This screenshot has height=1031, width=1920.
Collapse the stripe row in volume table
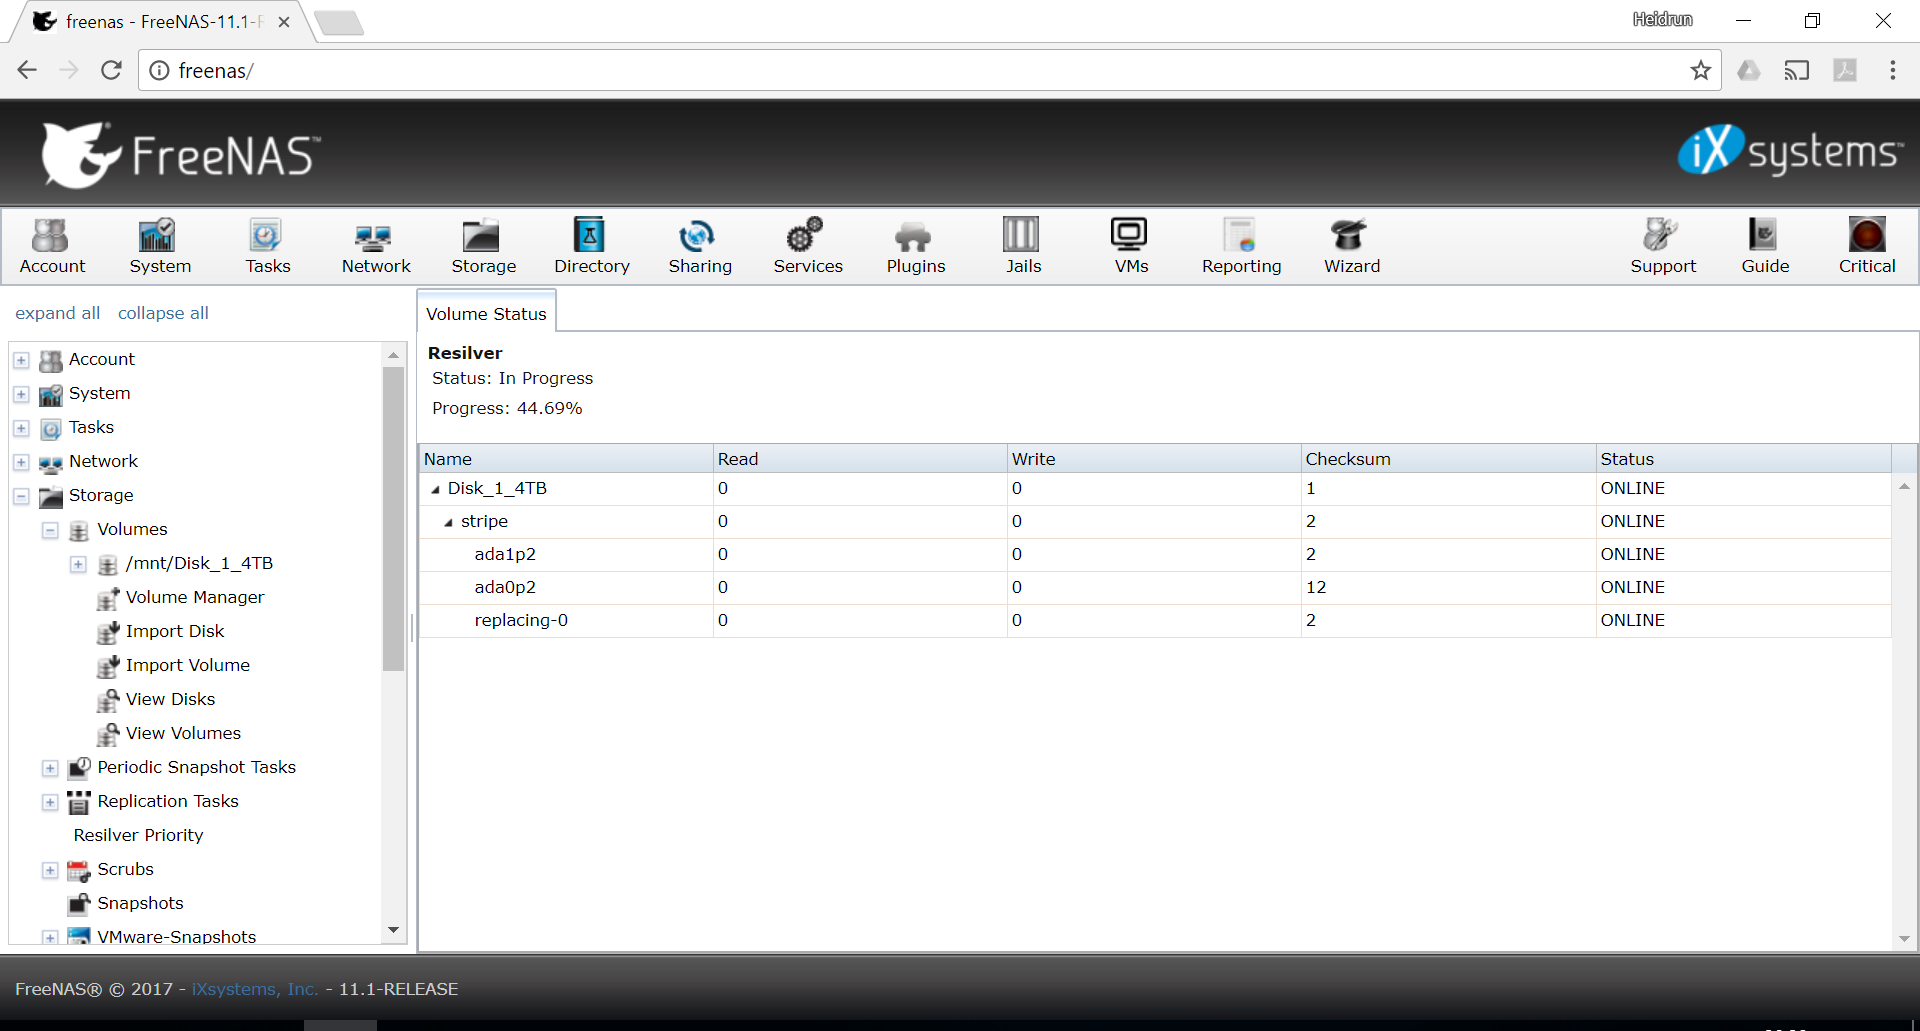tap(448, 522)
